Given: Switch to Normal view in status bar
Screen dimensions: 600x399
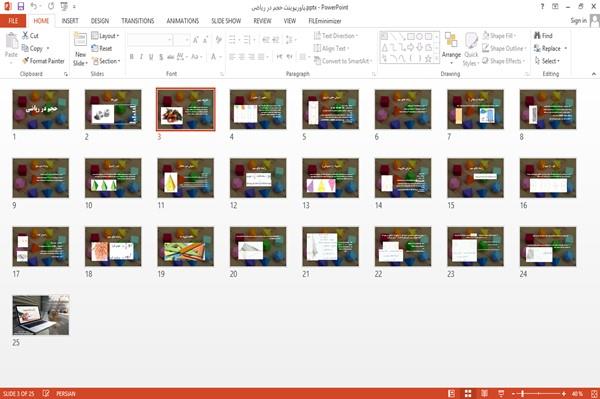Looking at the screenshot, I should click(x=452, y=393).
